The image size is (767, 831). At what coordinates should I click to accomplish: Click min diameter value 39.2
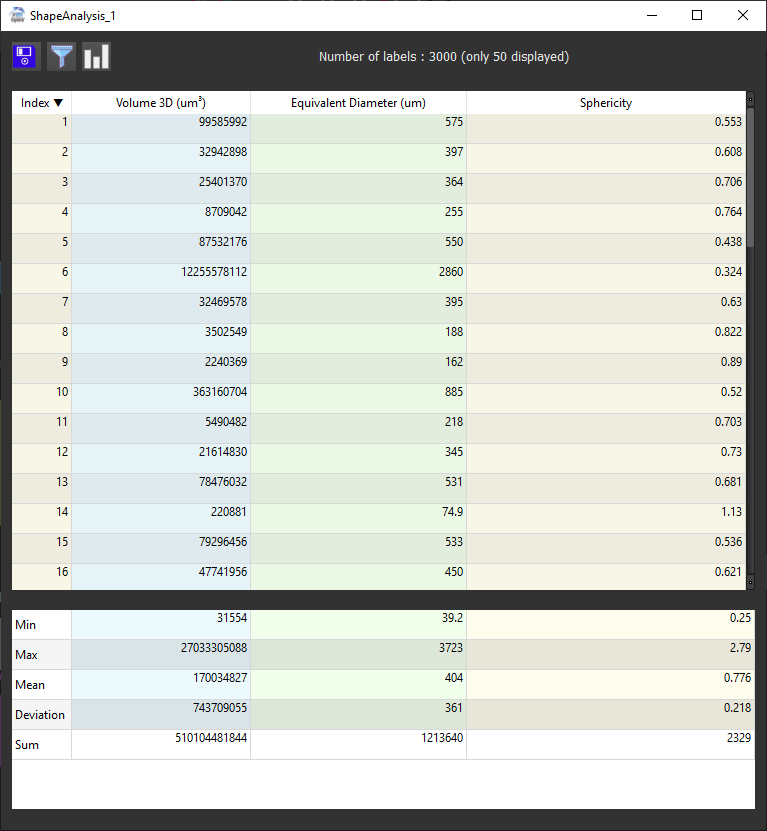click(359, 625)
